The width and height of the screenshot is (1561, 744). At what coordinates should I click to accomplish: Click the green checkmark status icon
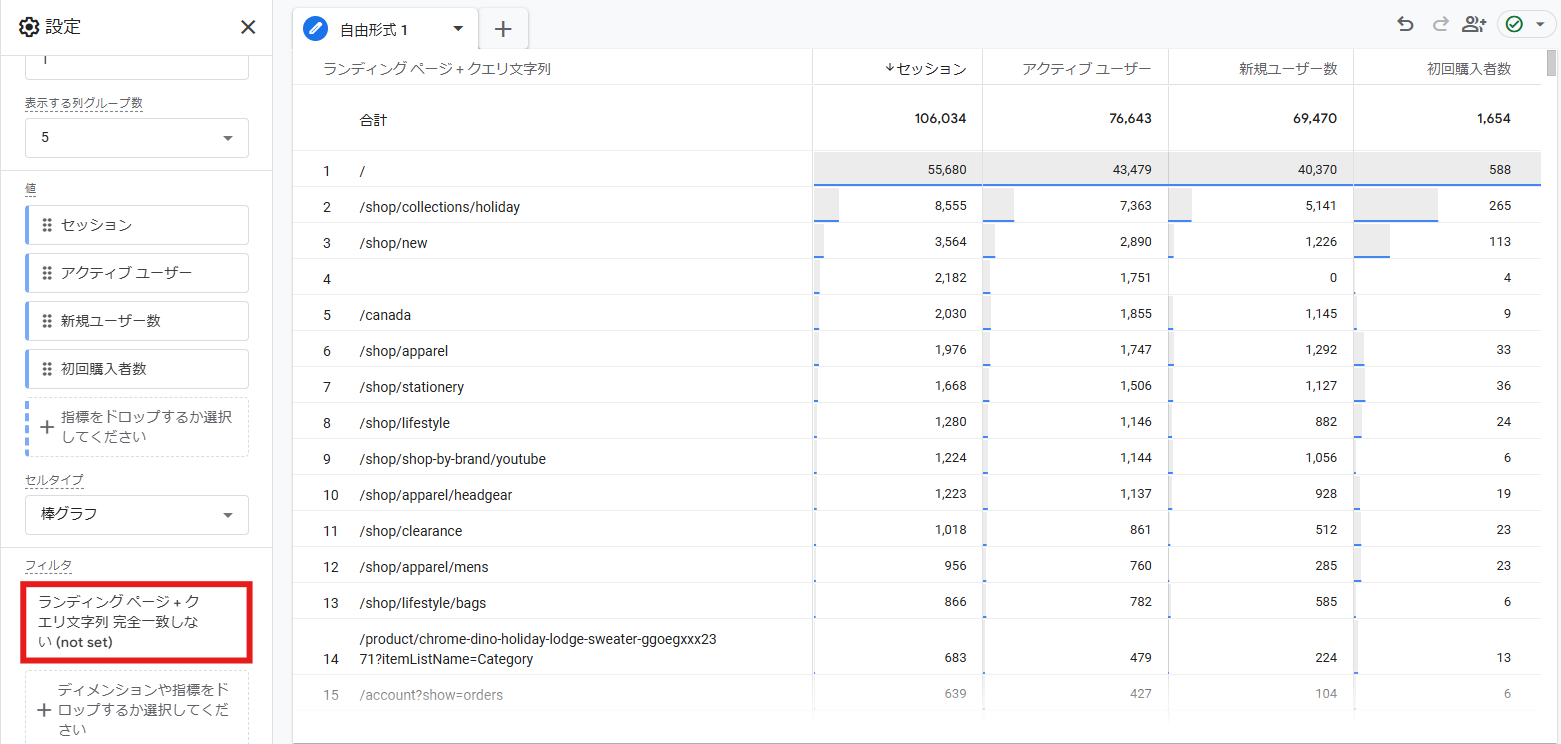pos(1514,24)
